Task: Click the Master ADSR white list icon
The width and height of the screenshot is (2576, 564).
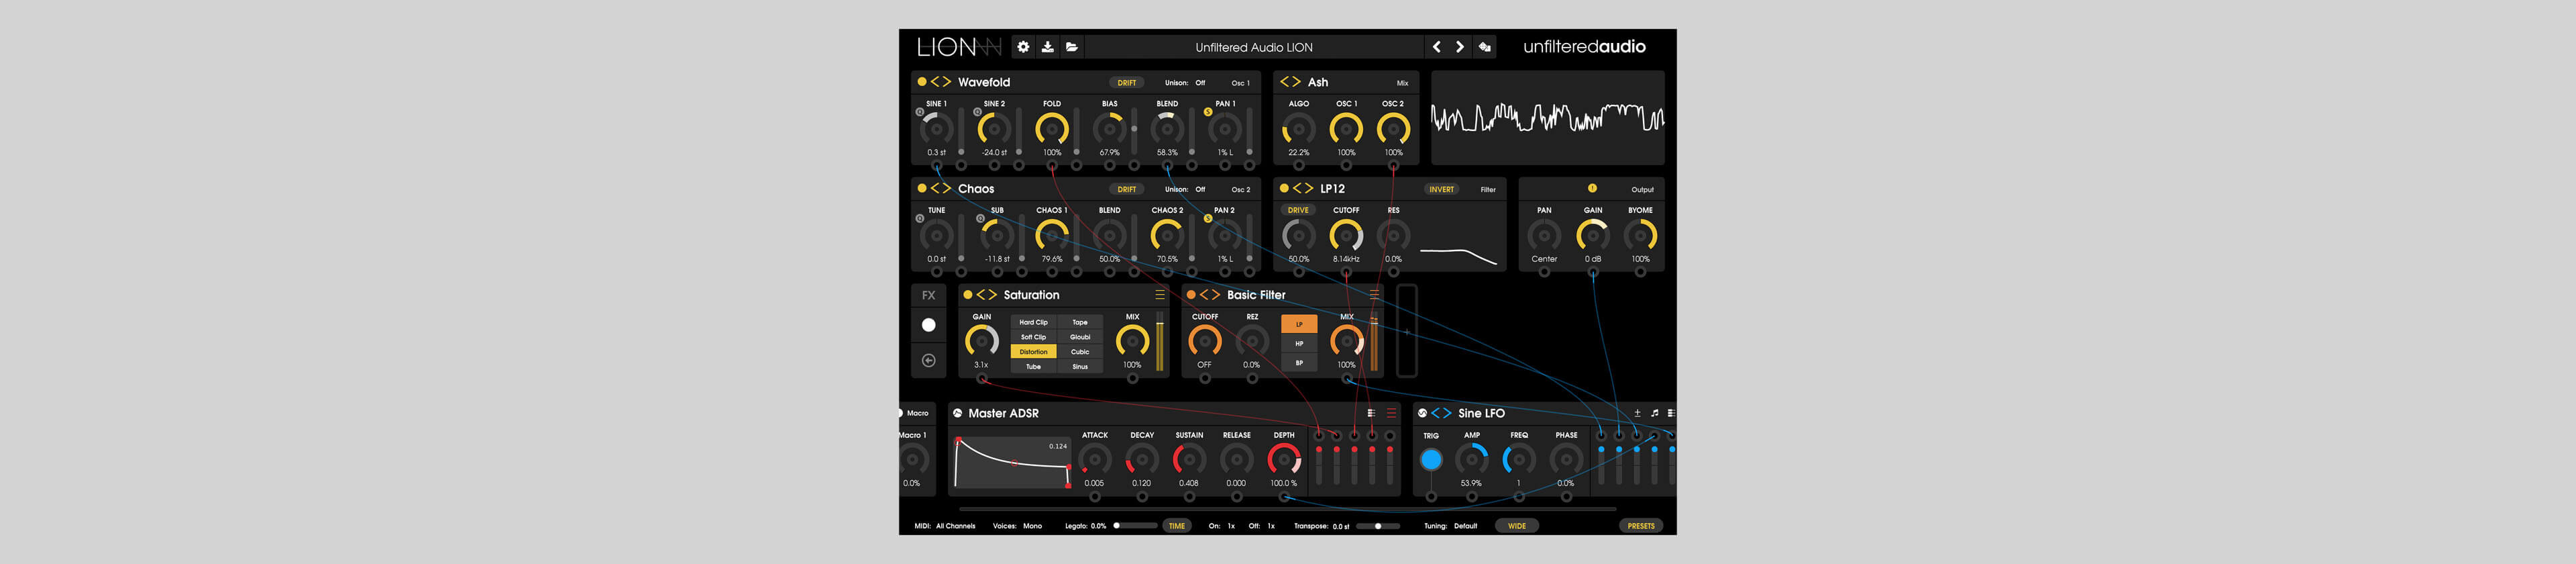Action: 1371,413
